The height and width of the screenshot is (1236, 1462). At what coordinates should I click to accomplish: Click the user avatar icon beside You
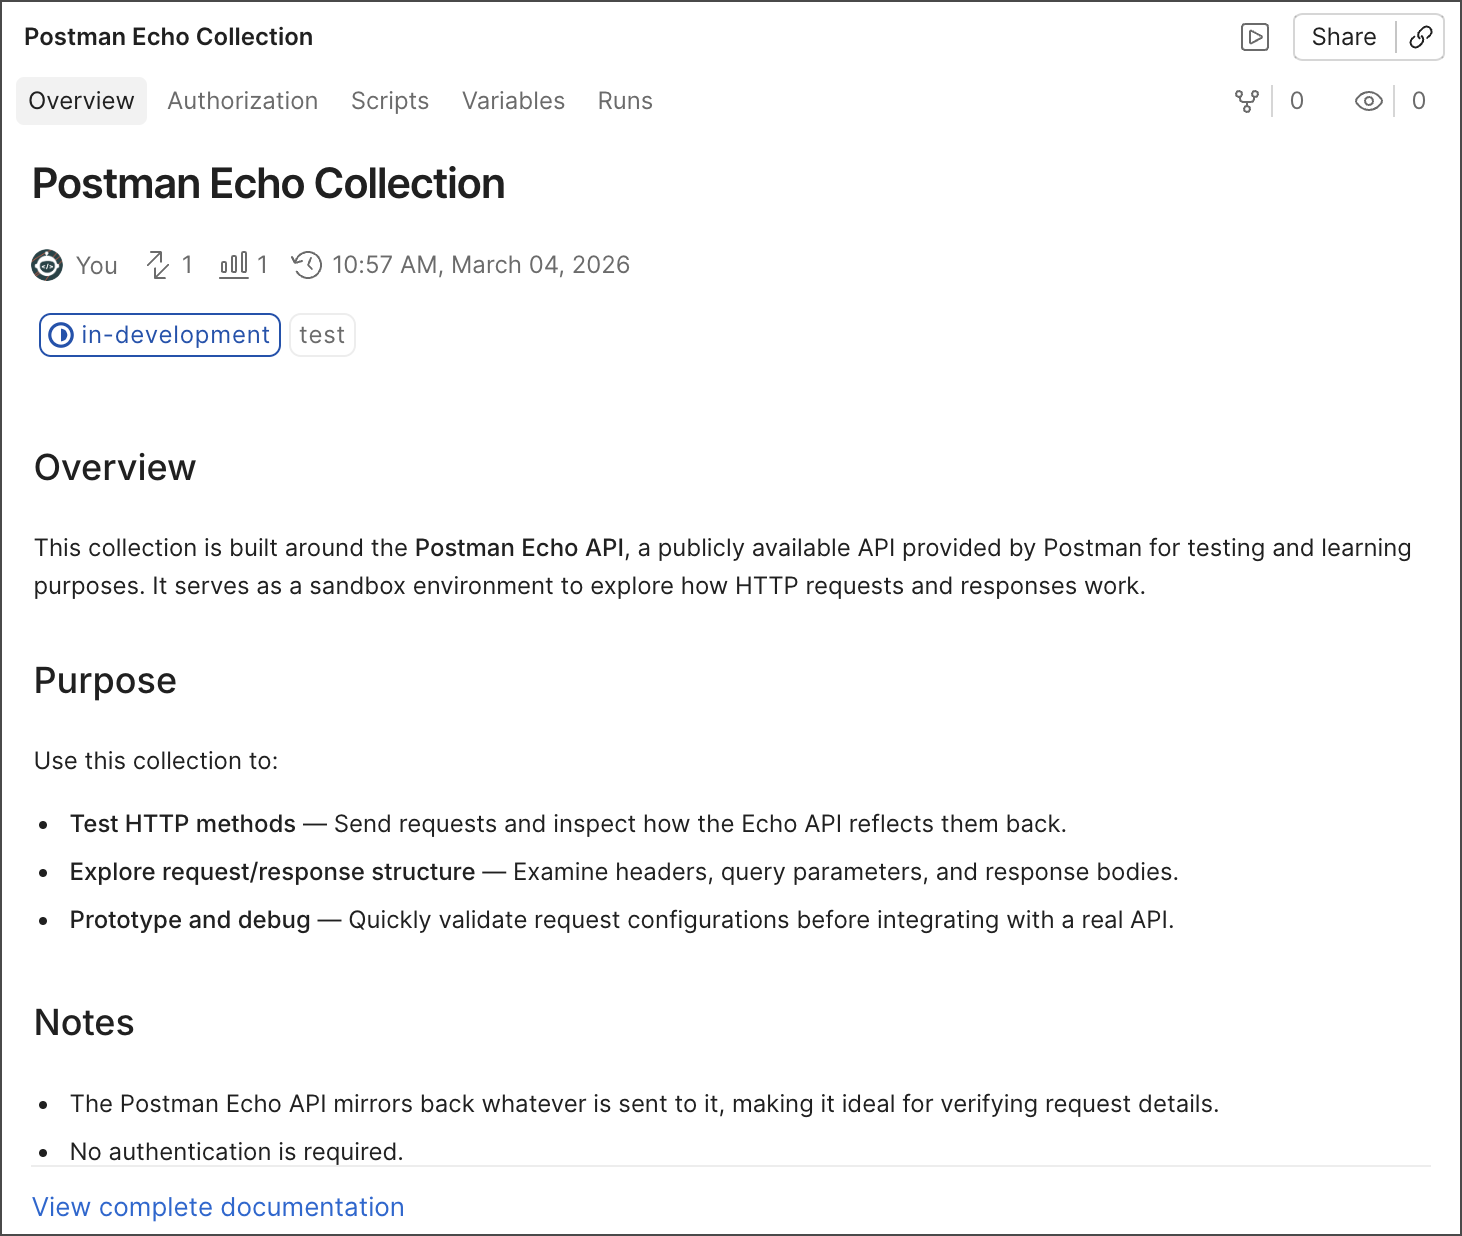click(47, 265)
